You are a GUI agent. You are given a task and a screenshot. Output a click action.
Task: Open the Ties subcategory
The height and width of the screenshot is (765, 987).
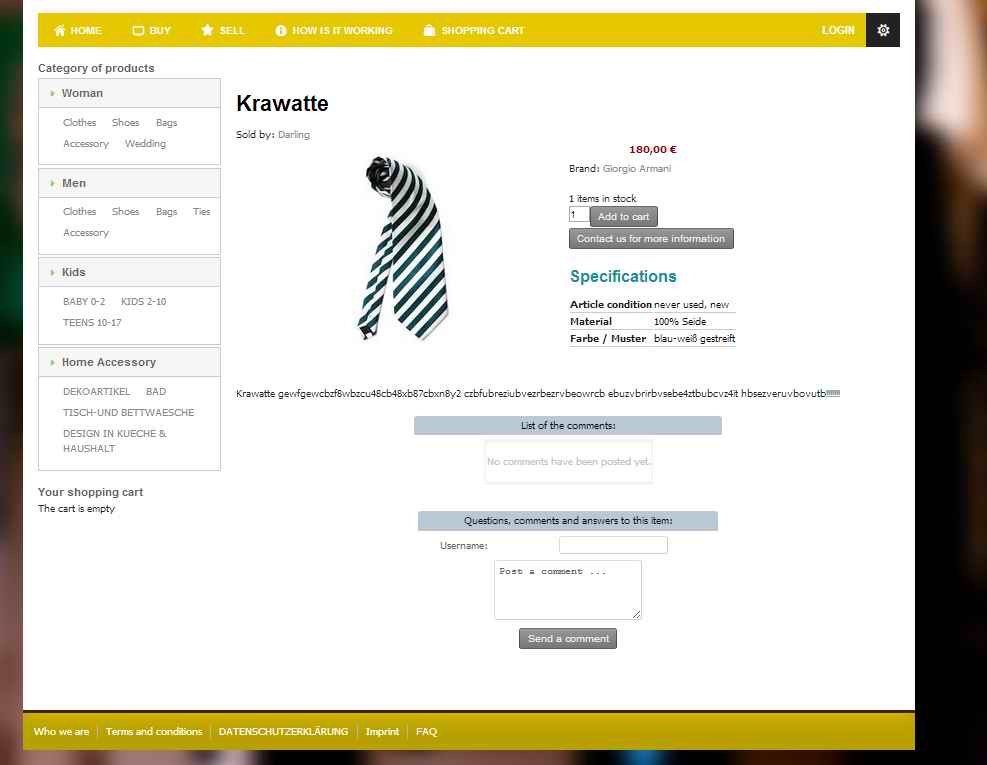point(201,212)
